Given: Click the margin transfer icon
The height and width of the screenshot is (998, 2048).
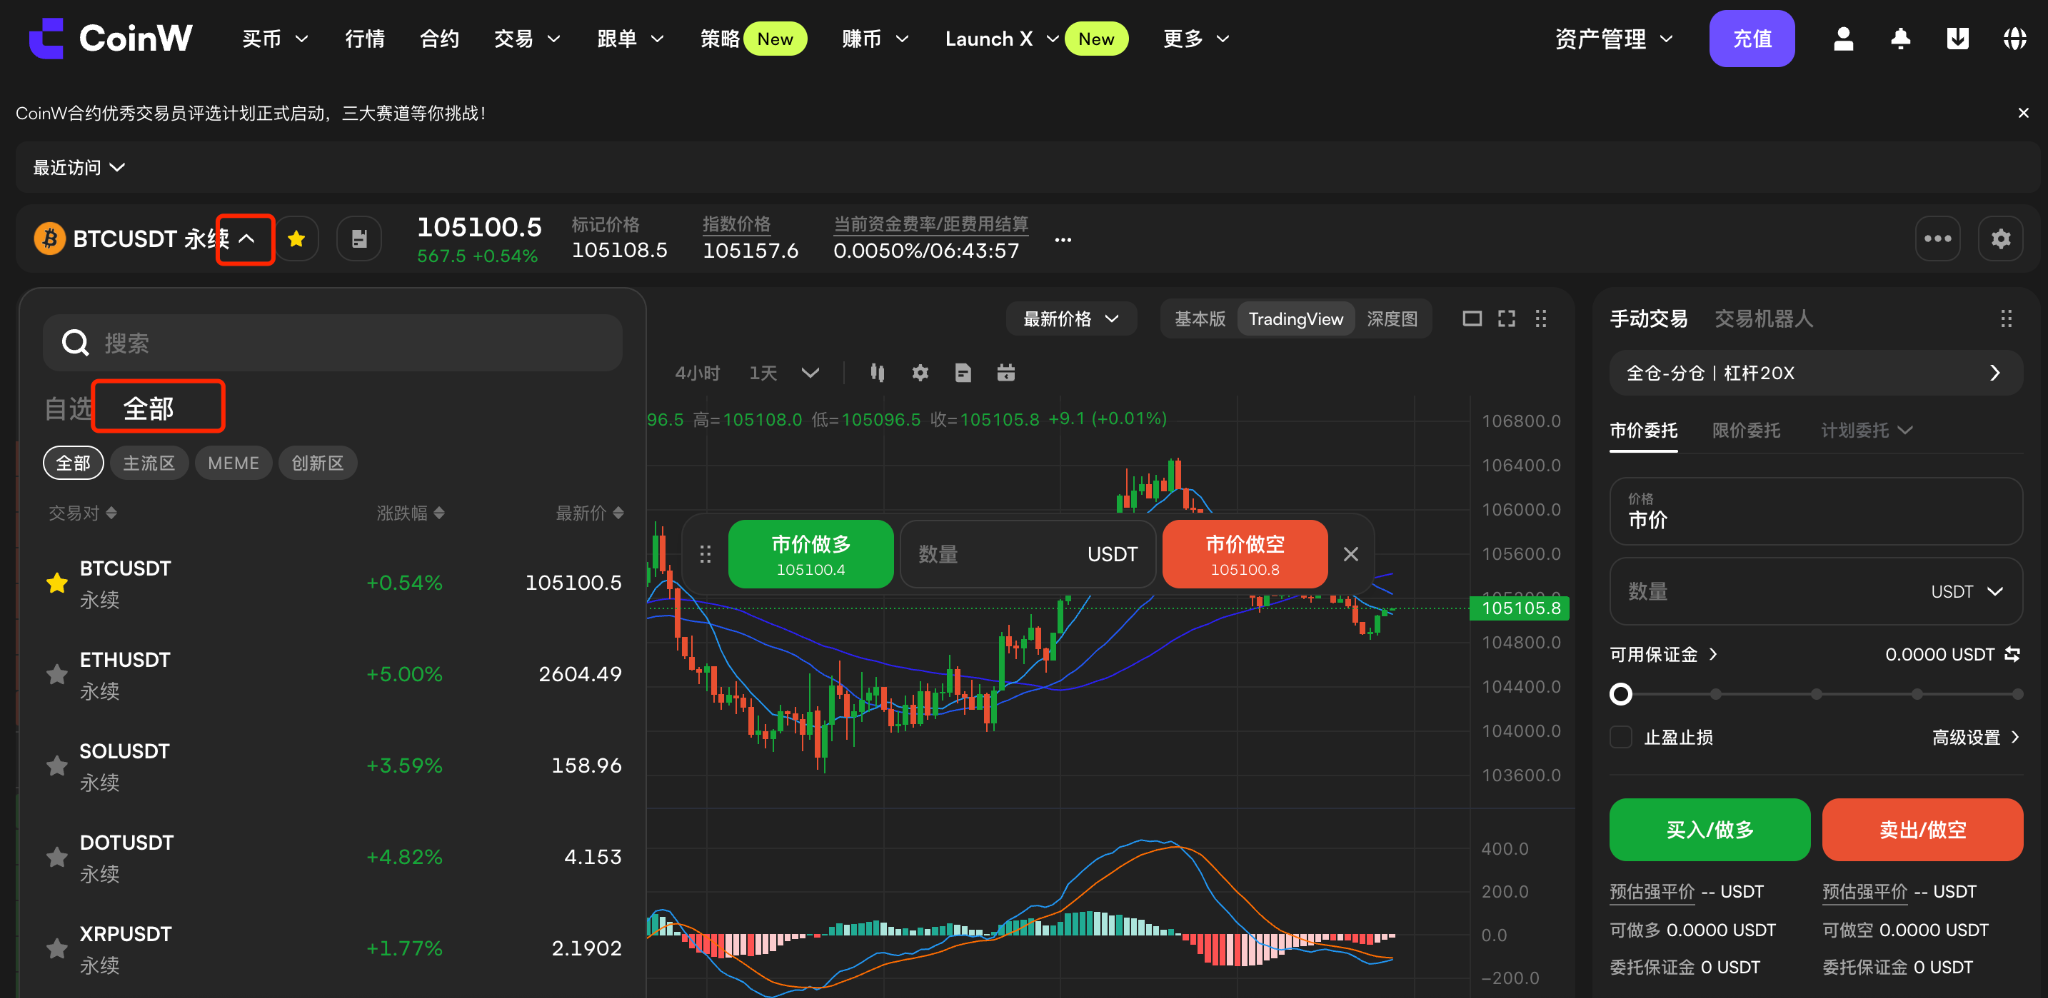Looking at the screenshot, I should (2012, 654).
